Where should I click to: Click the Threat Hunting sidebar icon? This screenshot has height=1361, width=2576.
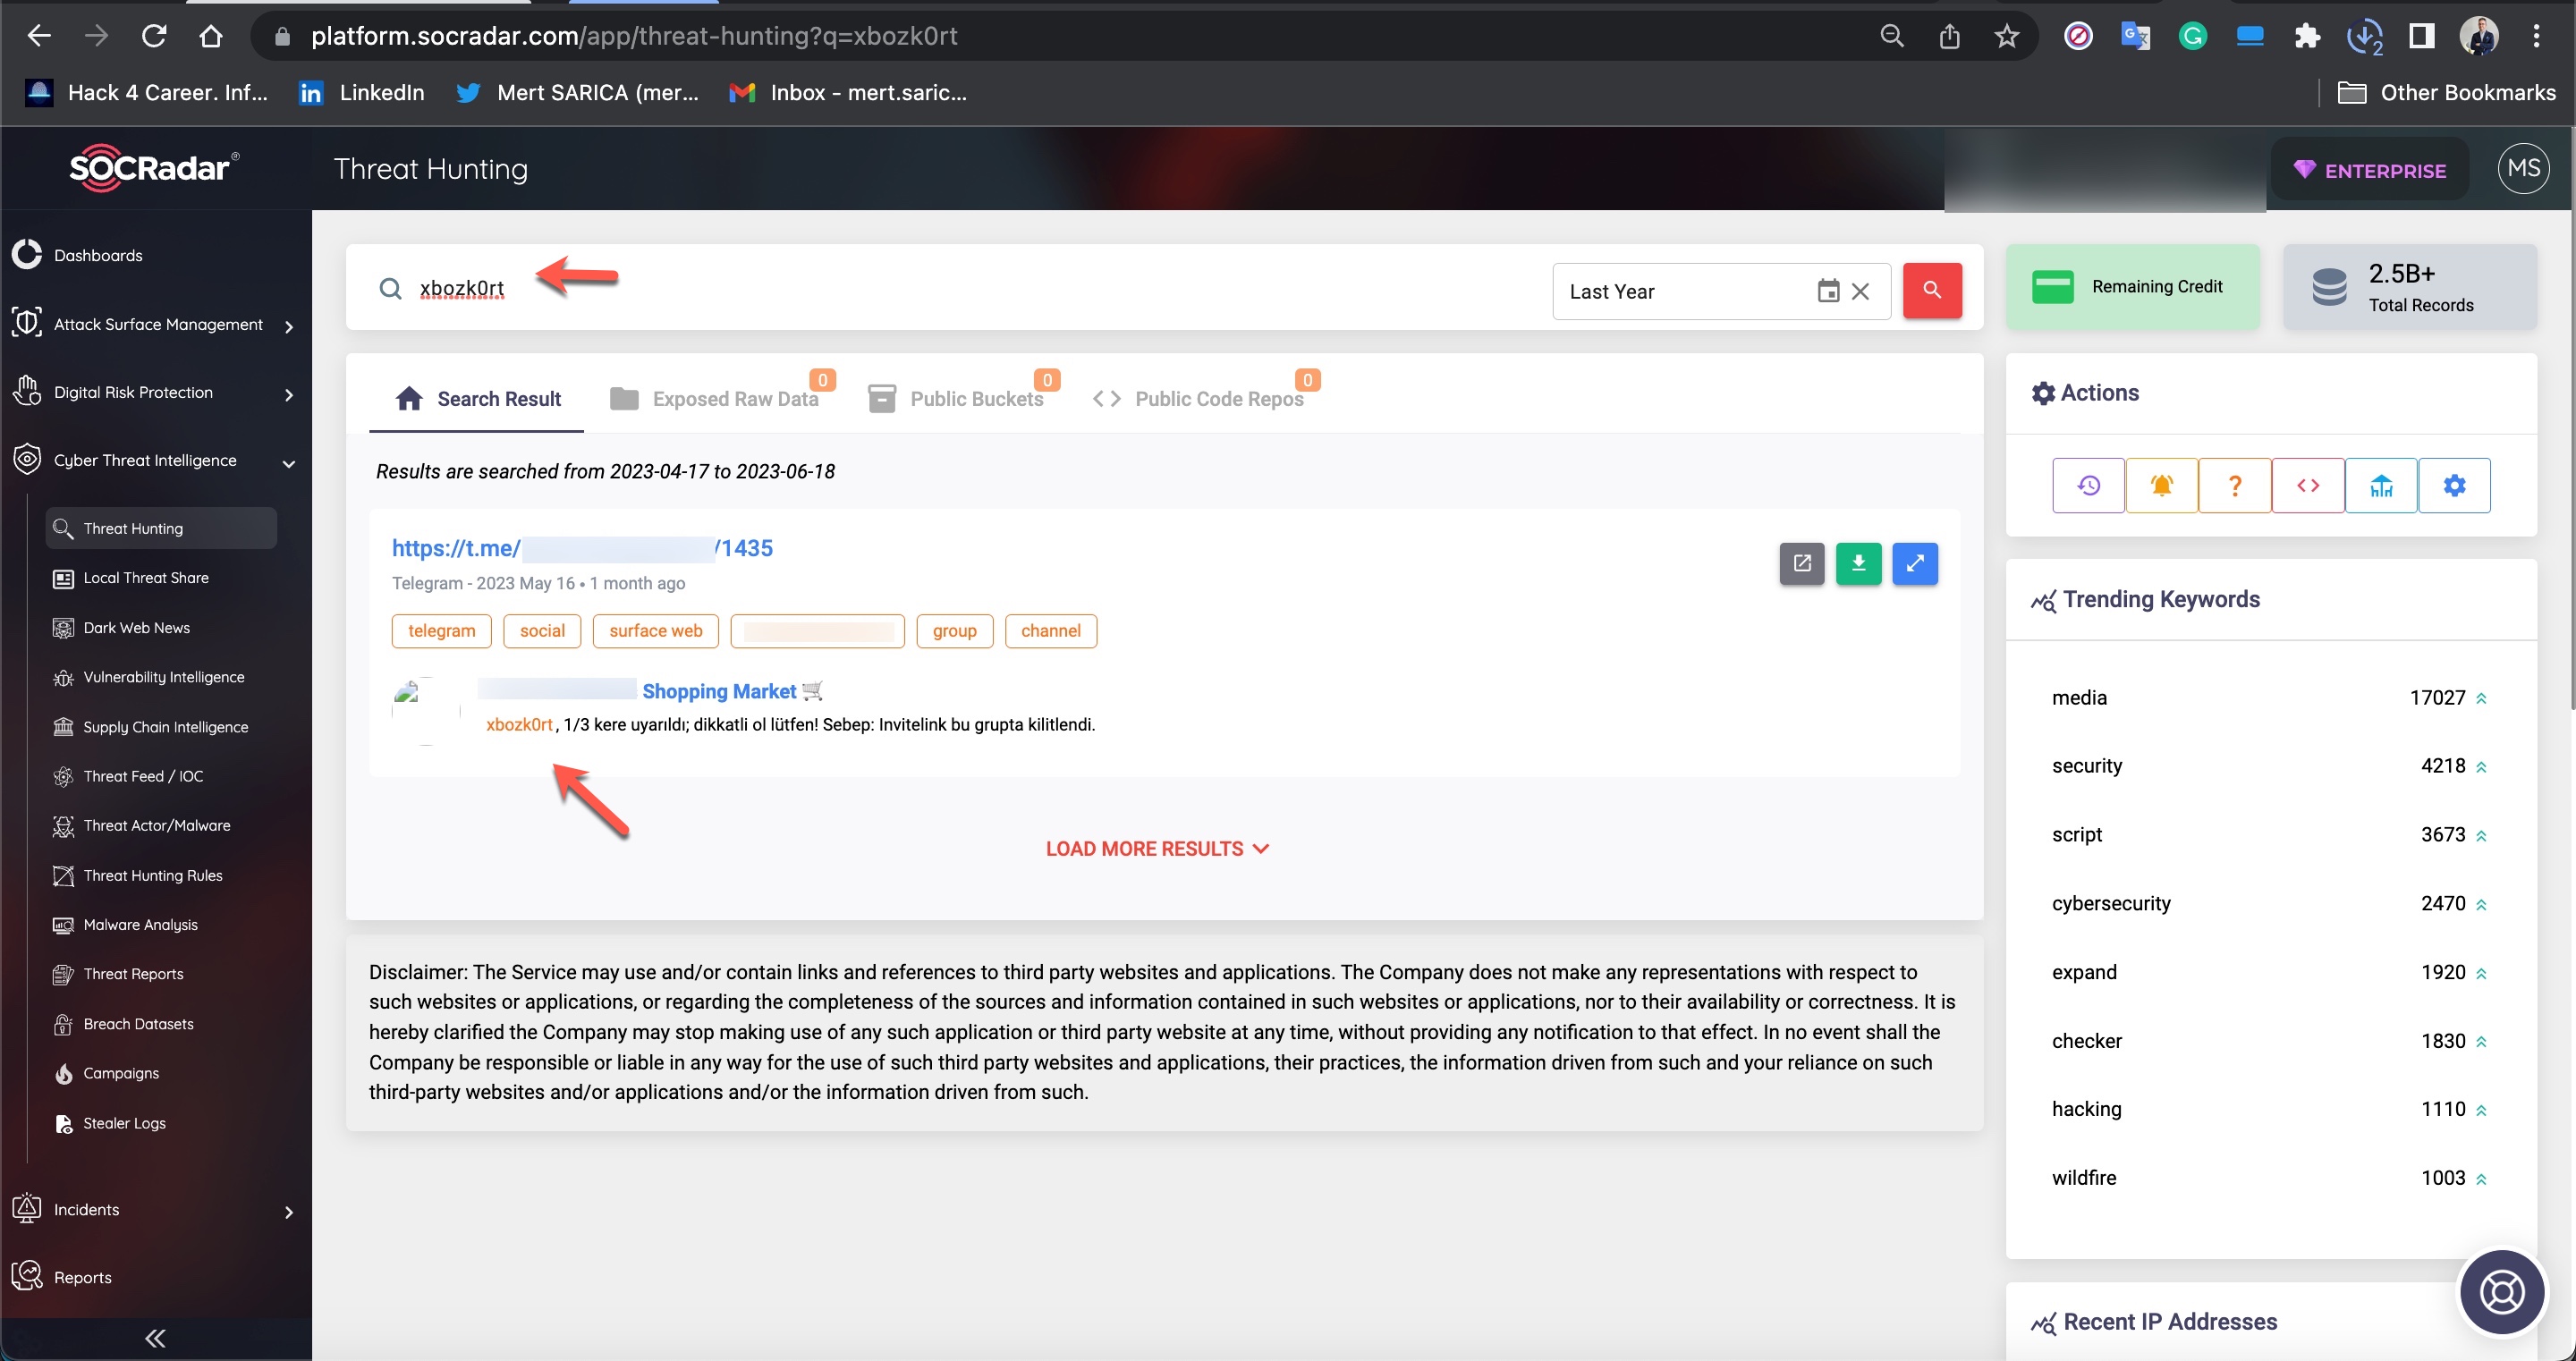click(62, 528)
